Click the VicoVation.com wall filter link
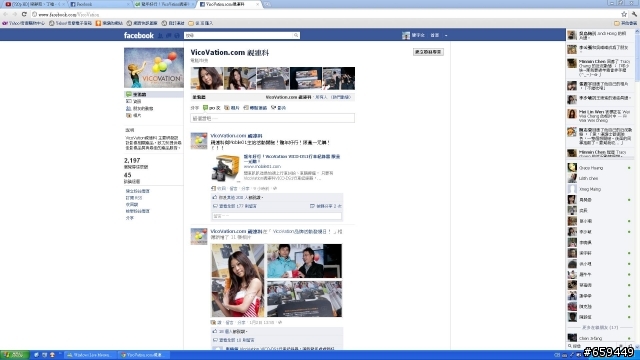The width and height of the screenshot is (640, 360). tap(288, 97)
